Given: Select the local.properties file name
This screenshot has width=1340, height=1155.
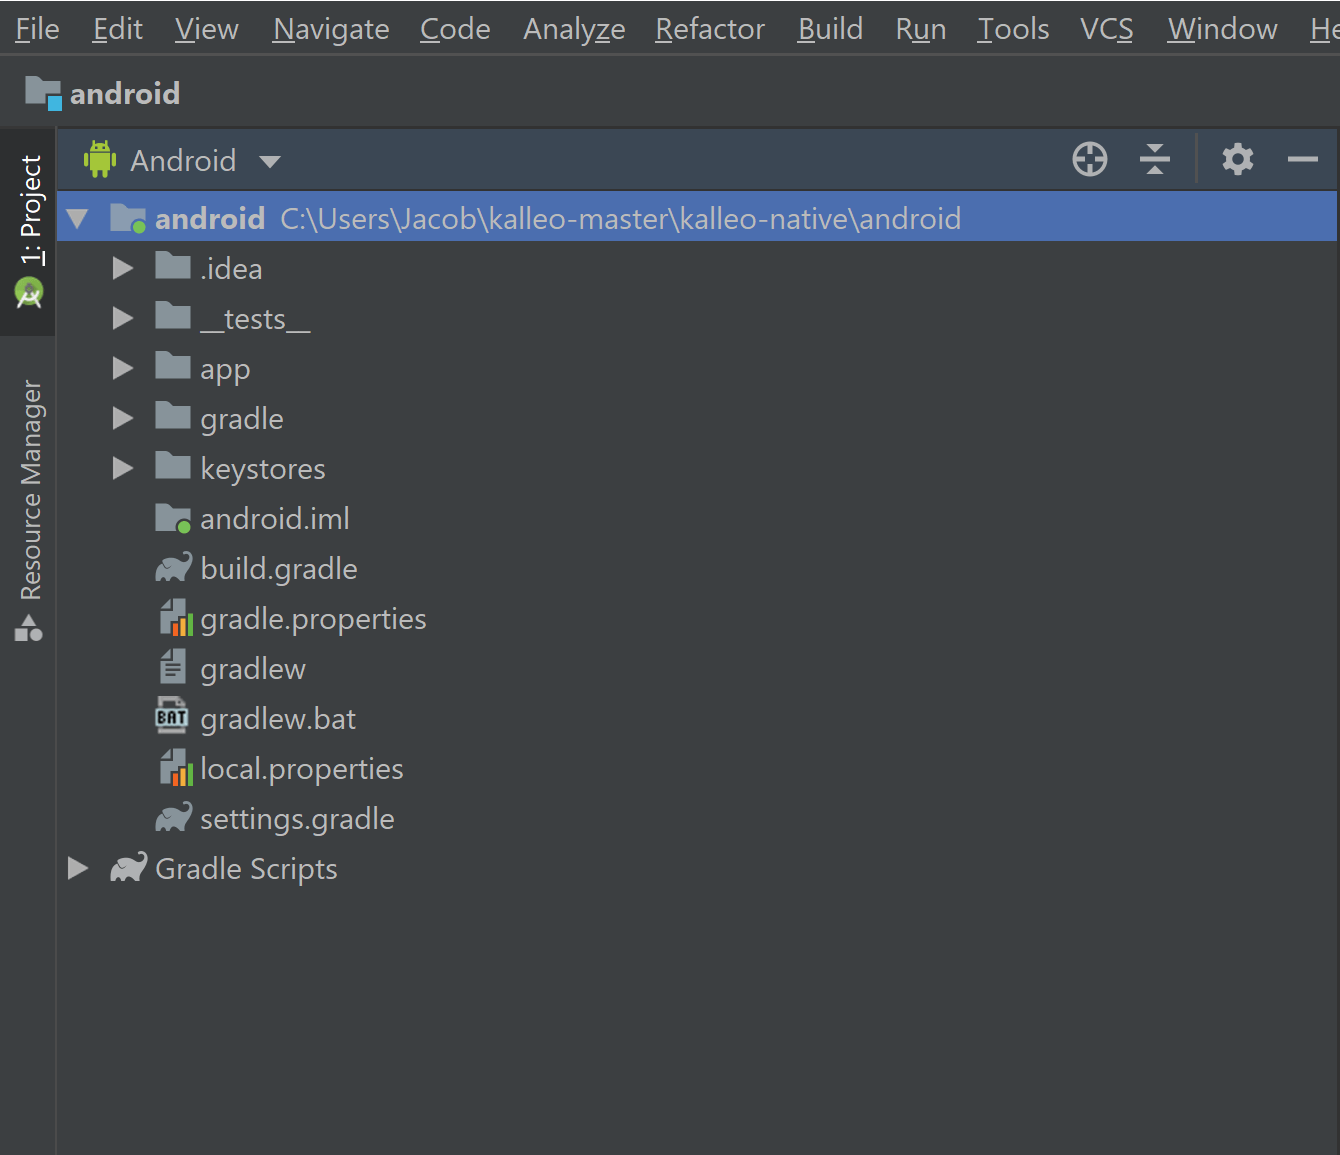Looking at the screenshot, I should coord(302,768).
